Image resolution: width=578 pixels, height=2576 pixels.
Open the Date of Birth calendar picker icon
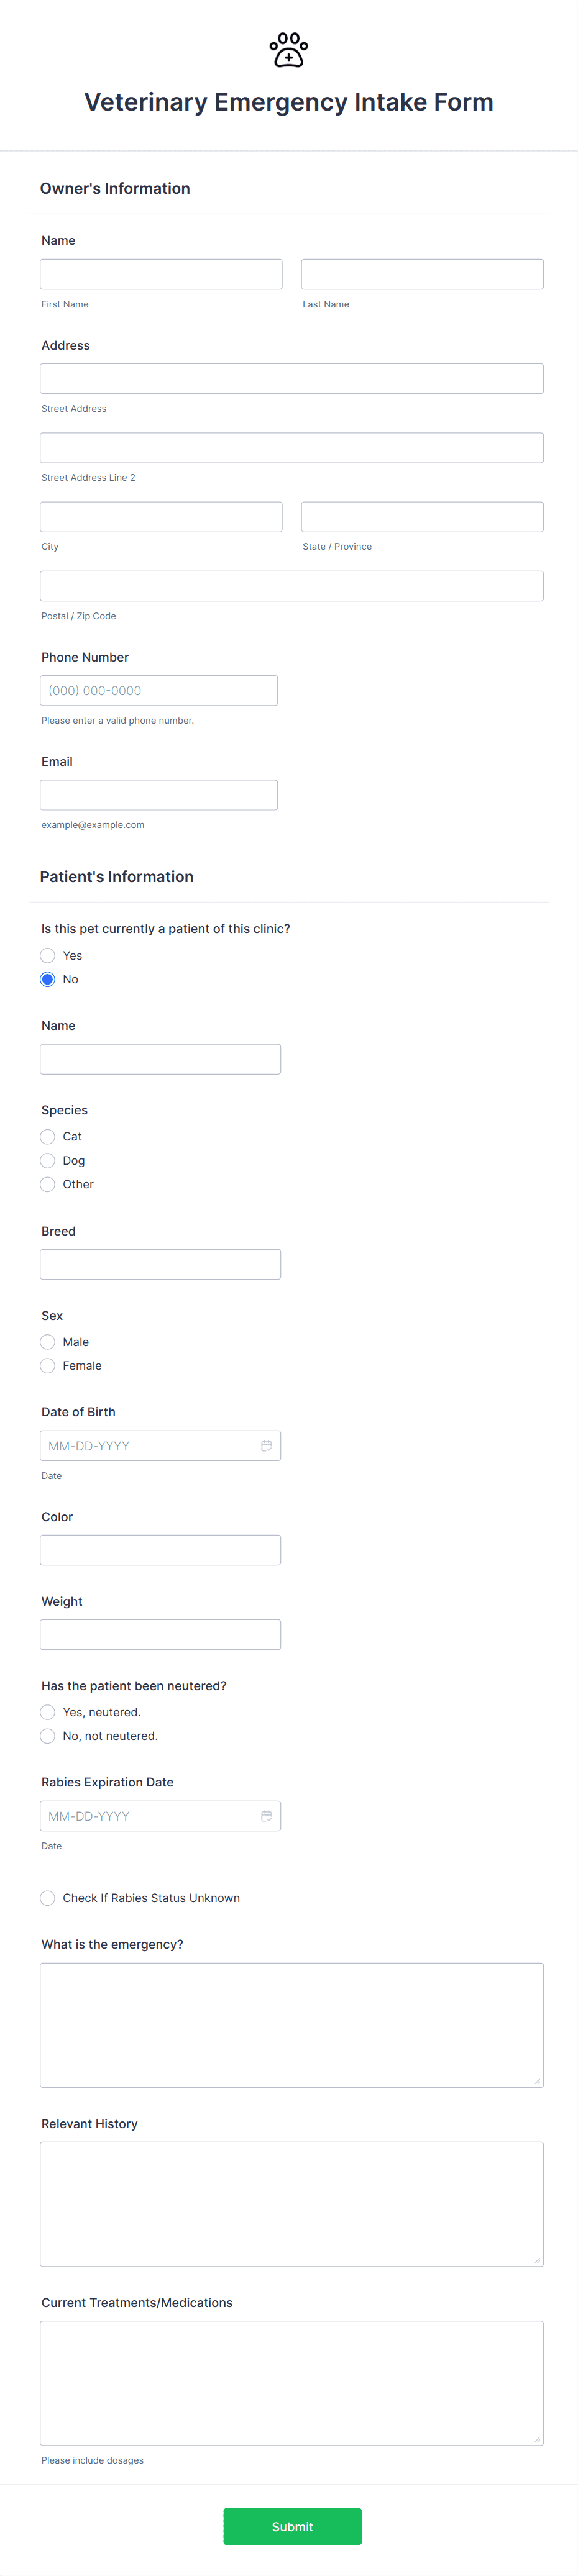pos(266,1445)
